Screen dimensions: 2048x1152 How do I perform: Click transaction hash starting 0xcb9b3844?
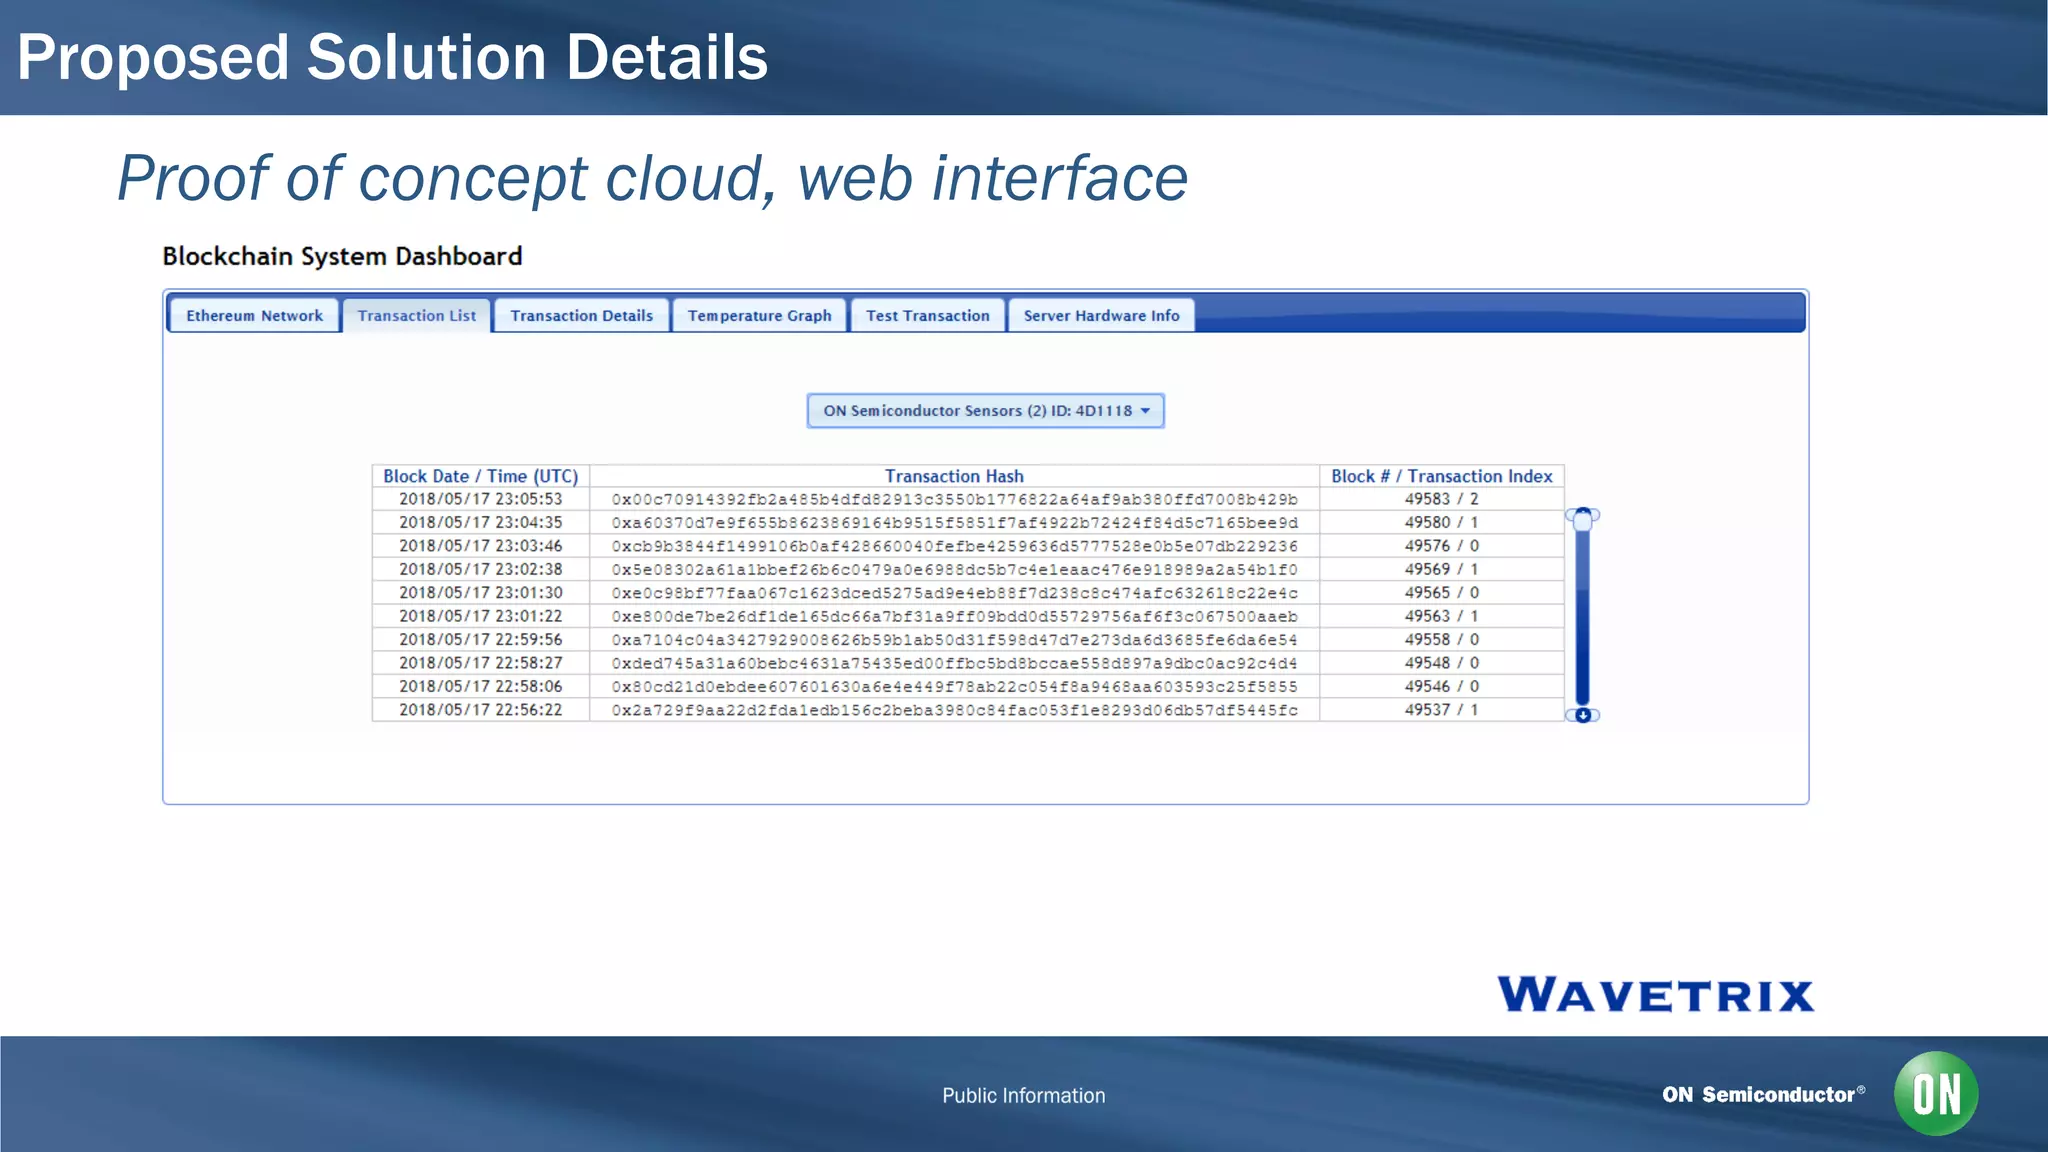tap(954, 546)
